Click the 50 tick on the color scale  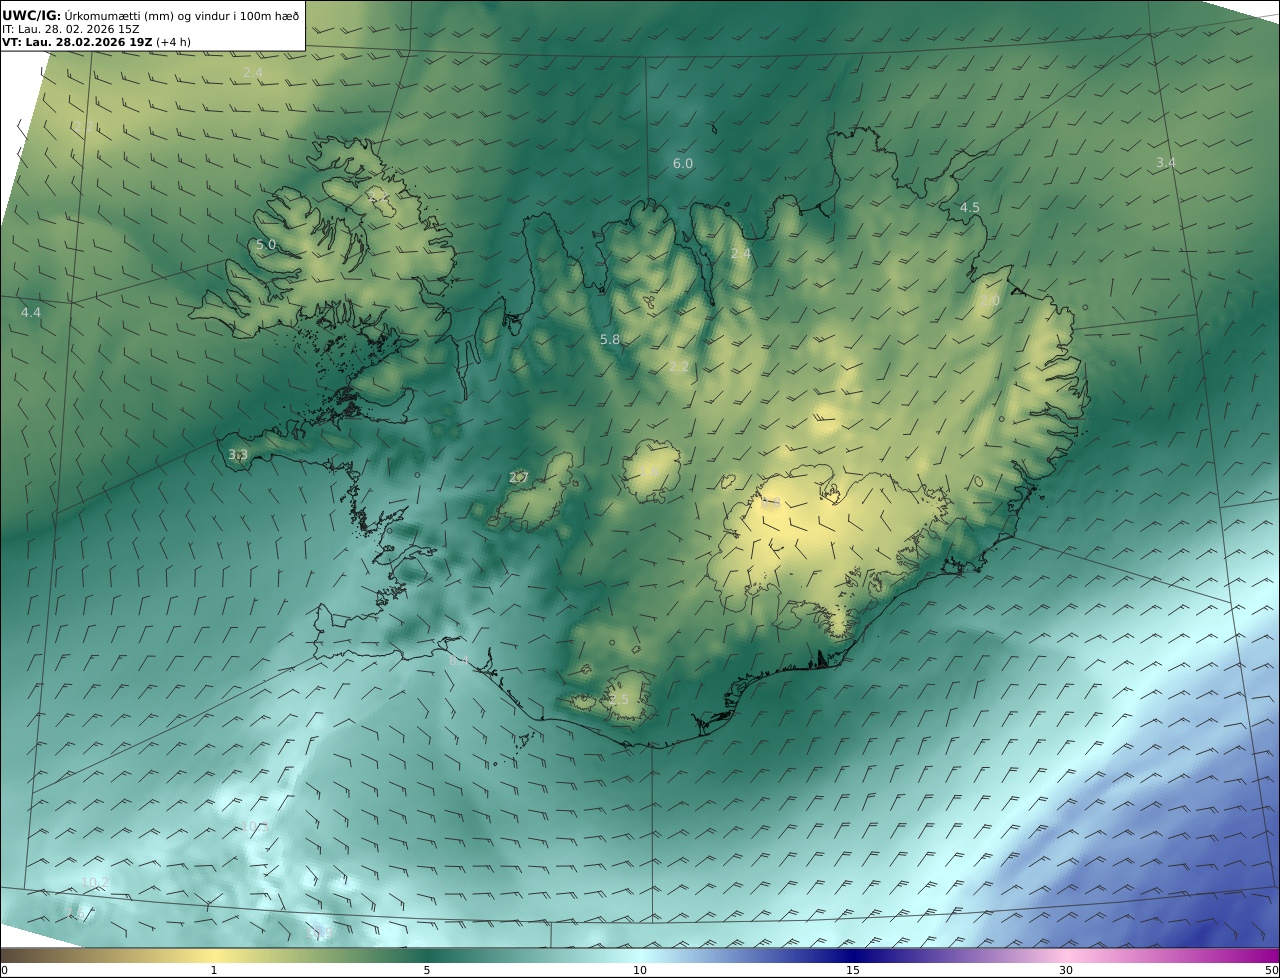[1271, 970]
